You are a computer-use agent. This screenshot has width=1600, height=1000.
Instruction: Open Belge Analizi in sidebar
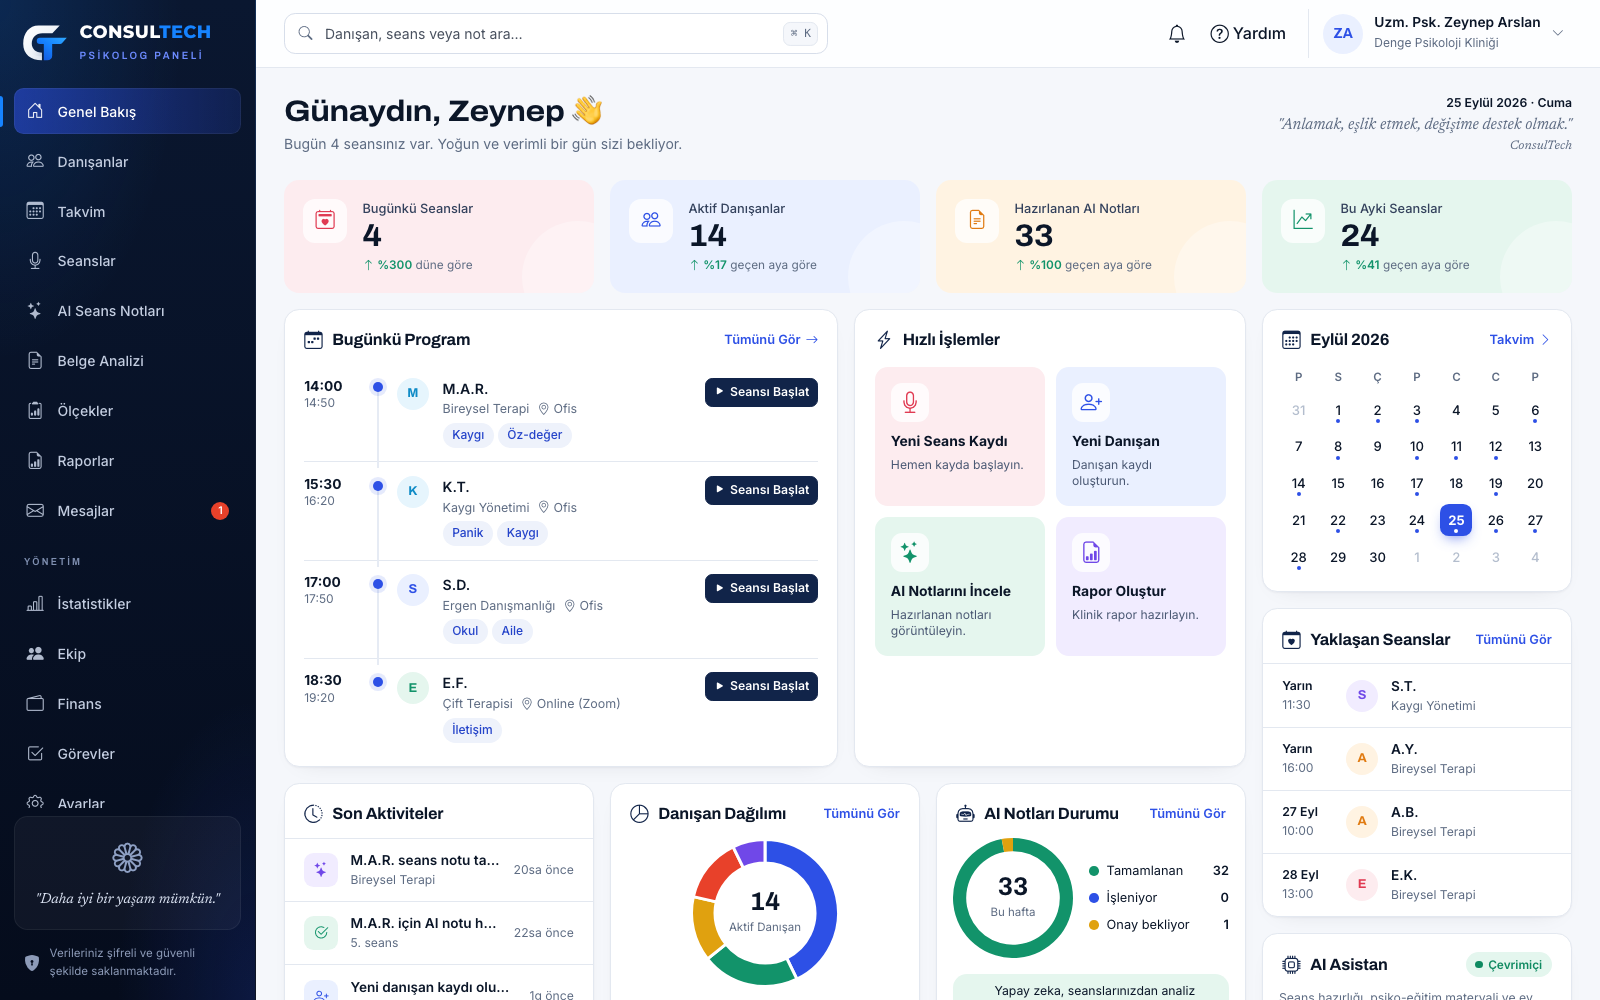point(127,361)
